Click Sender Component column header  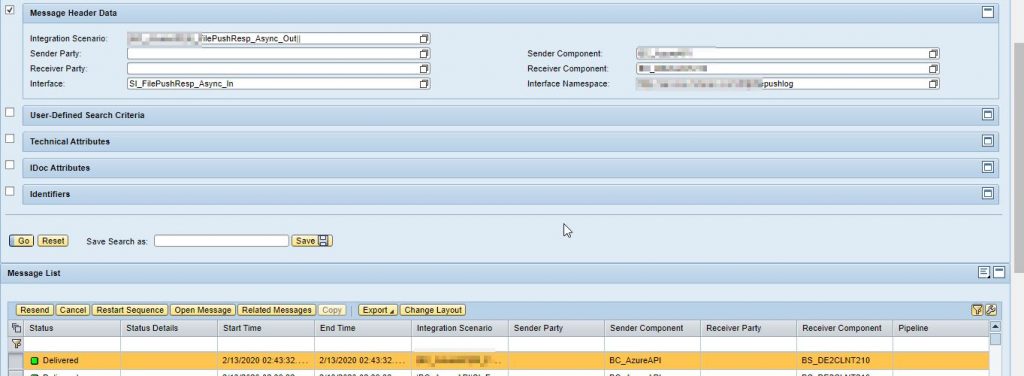click(x=652, y=328)
